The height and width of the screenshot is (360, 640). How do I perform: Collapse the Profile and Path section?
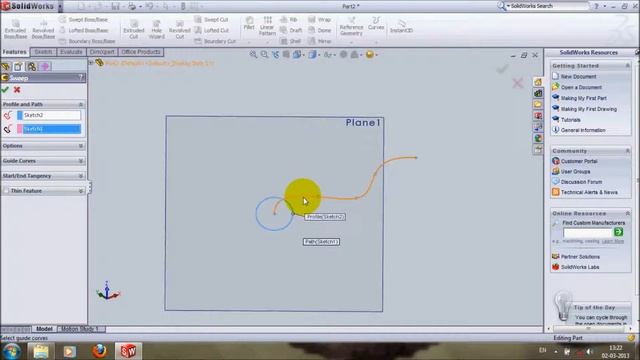click(81, 104)
